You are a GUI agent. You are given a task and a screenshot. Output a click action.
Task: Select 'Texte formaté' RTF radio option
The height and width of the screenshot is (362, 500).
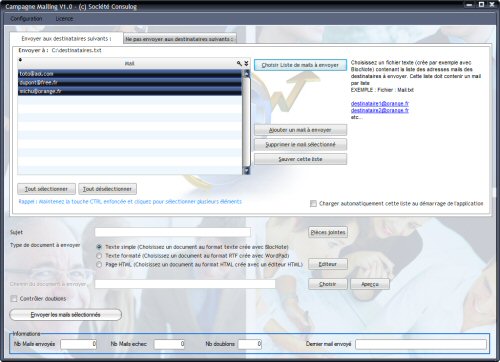[99, 256]
